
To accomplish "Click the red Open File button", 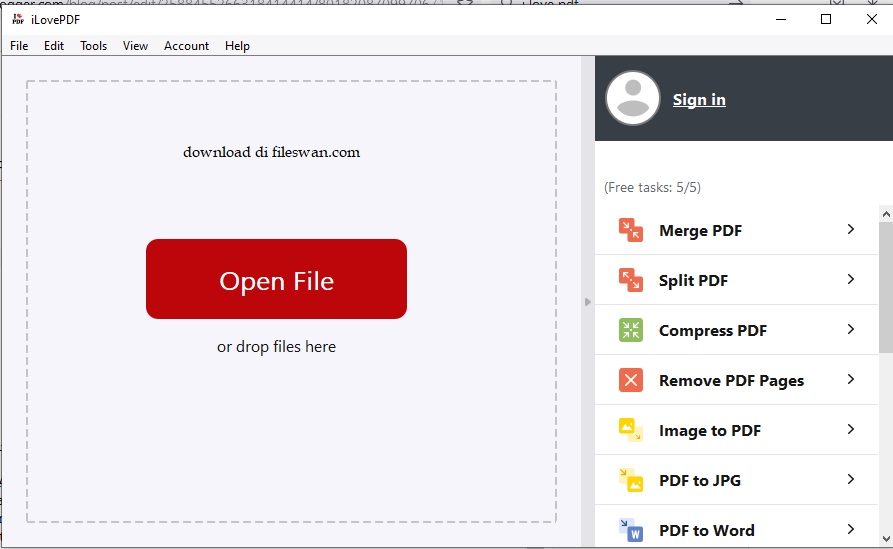I will pyautogui.click(x=276, y=279).
